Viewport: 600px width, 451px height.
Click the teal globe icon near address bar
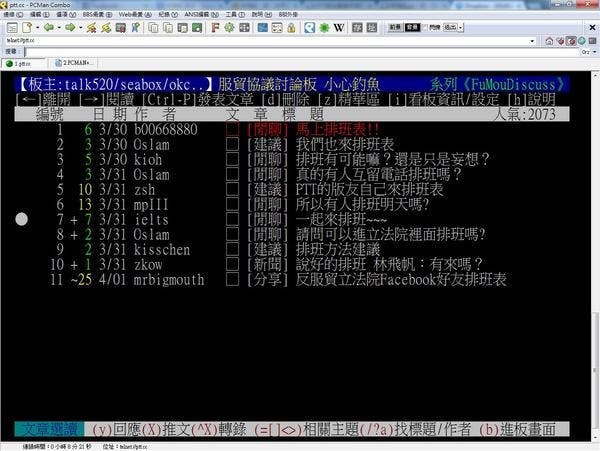(582, 41)
